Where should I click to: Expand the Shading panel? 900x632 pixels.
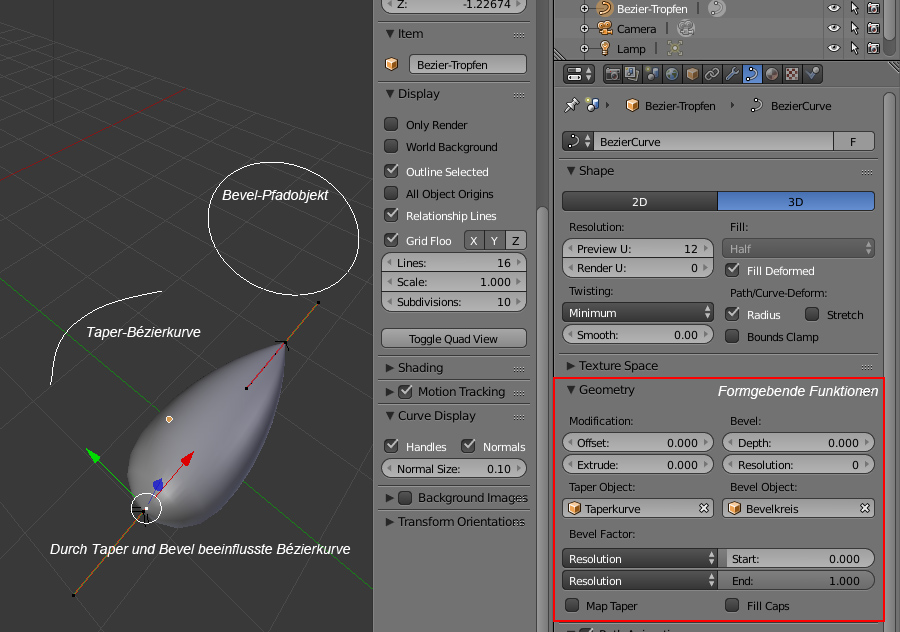[x=420, y=368]
